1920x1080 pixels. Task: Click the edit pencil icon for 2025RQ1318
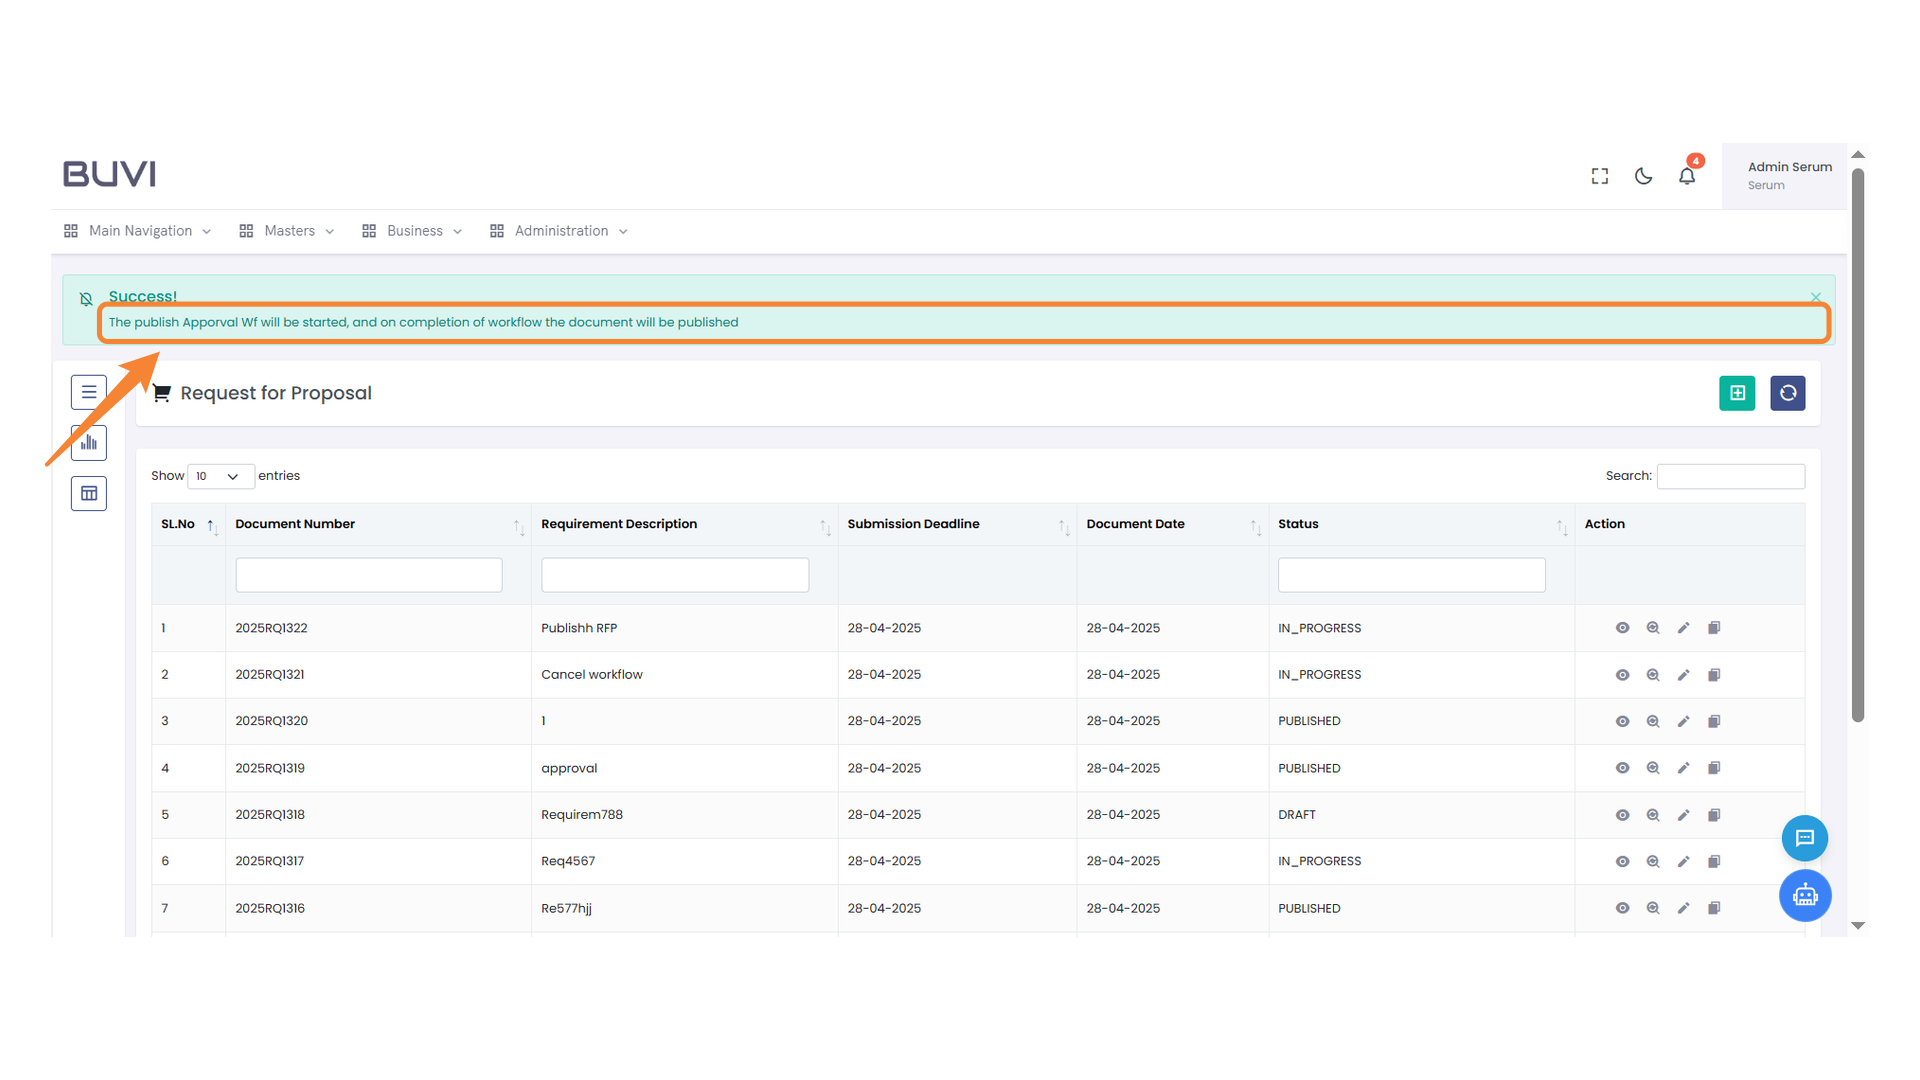point(1683,815)
